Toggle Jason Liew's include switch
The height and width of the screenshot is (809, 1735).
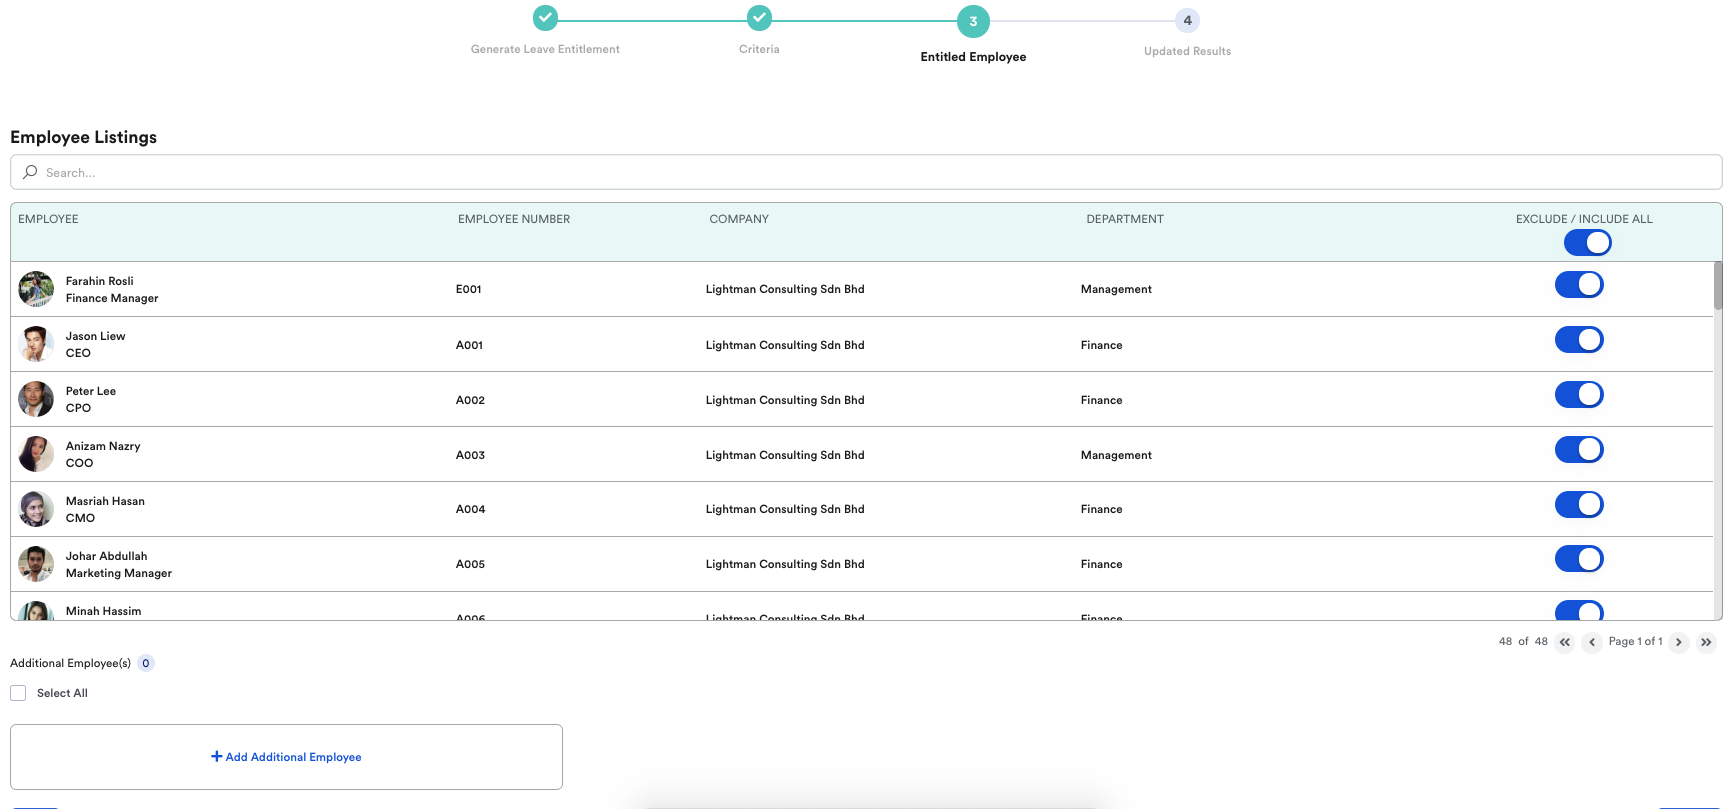pos(1579,340)
